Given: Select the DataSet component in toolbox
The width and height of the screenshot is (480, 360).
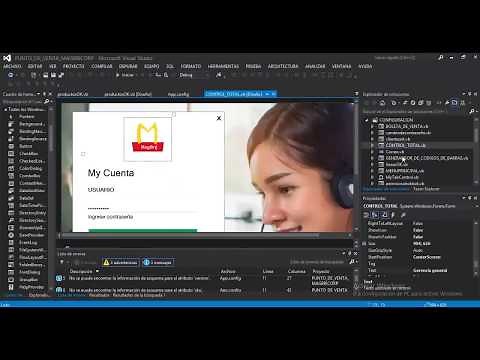Looking at the screenshot, I should [27, 198].
